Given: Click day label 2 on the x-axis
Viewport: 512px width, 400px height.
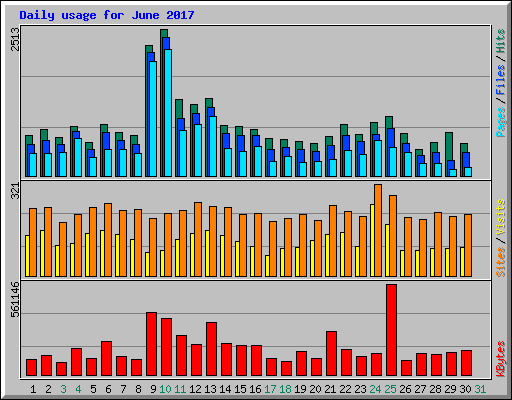Looking at the screenshot, I should [48, 389].
